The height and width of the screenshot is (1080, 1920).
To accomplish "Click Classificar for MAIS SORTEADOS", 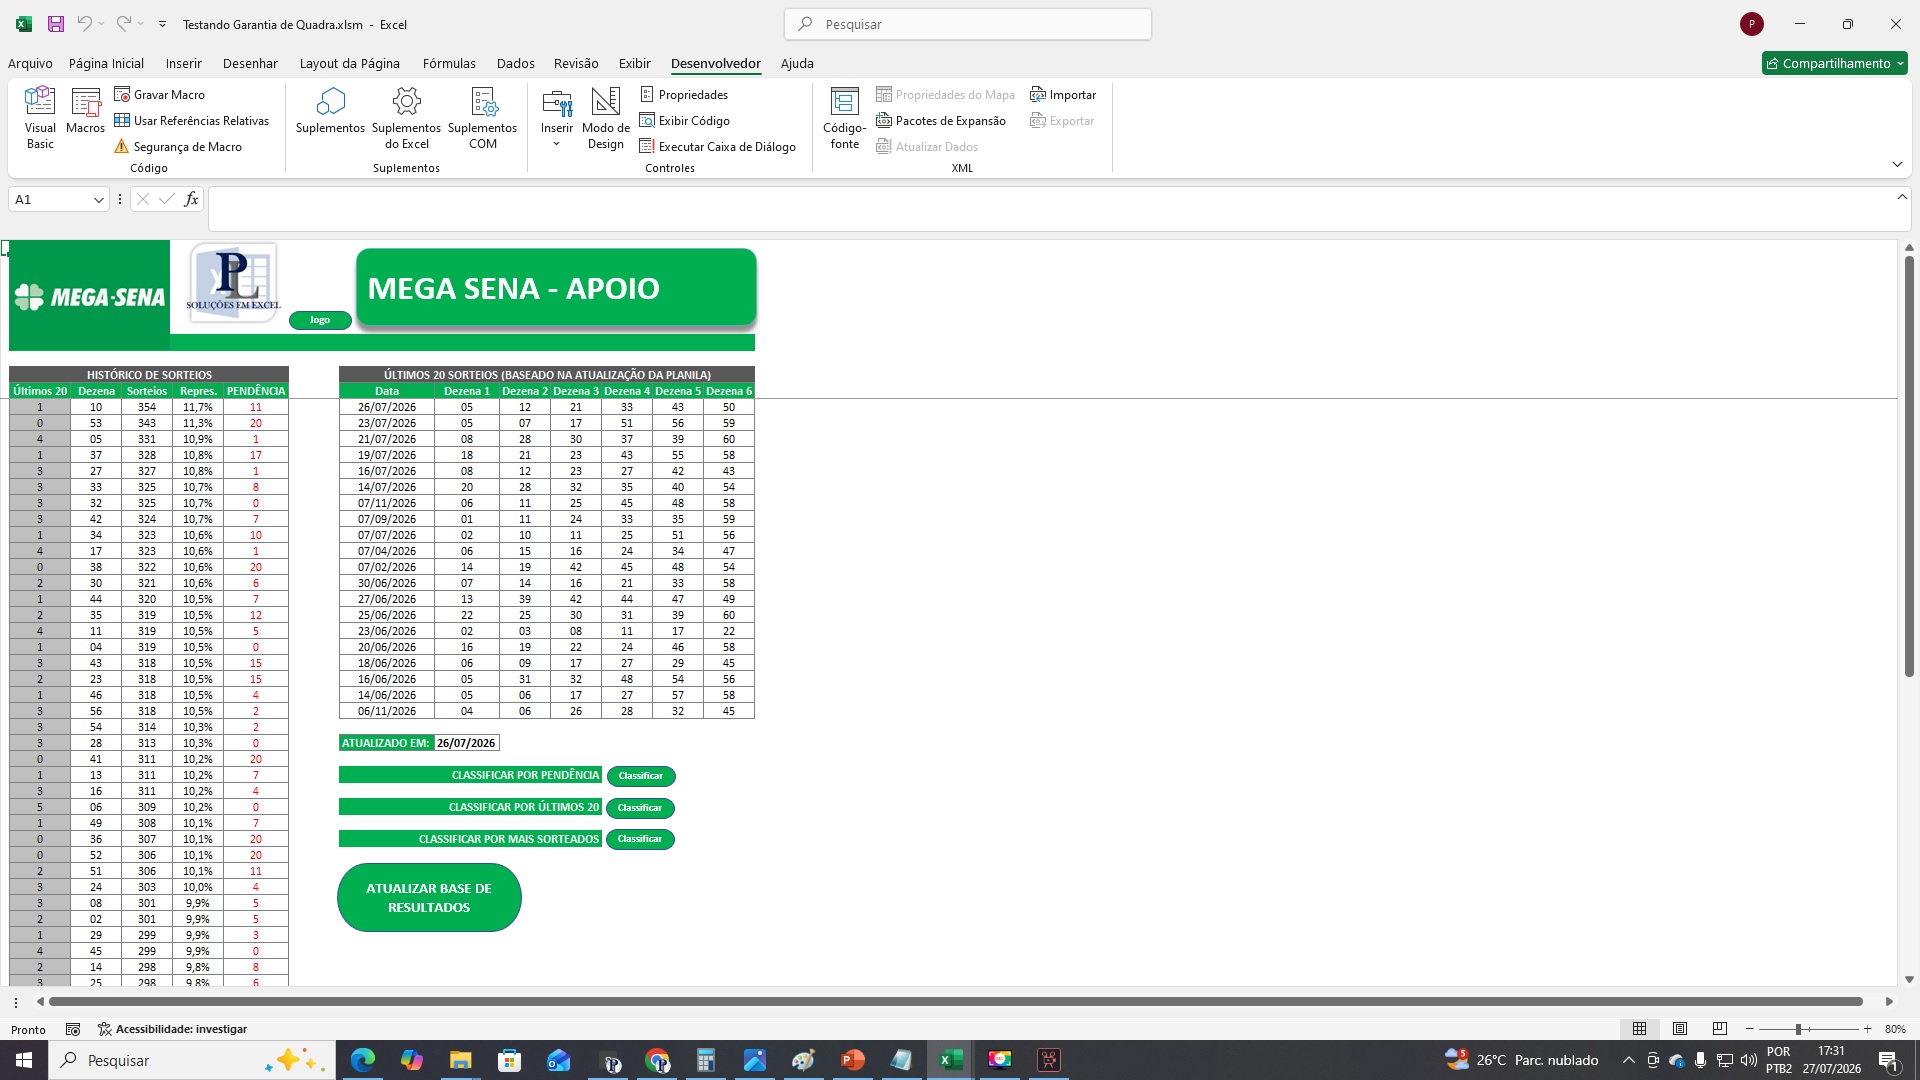I will [640, 839].
